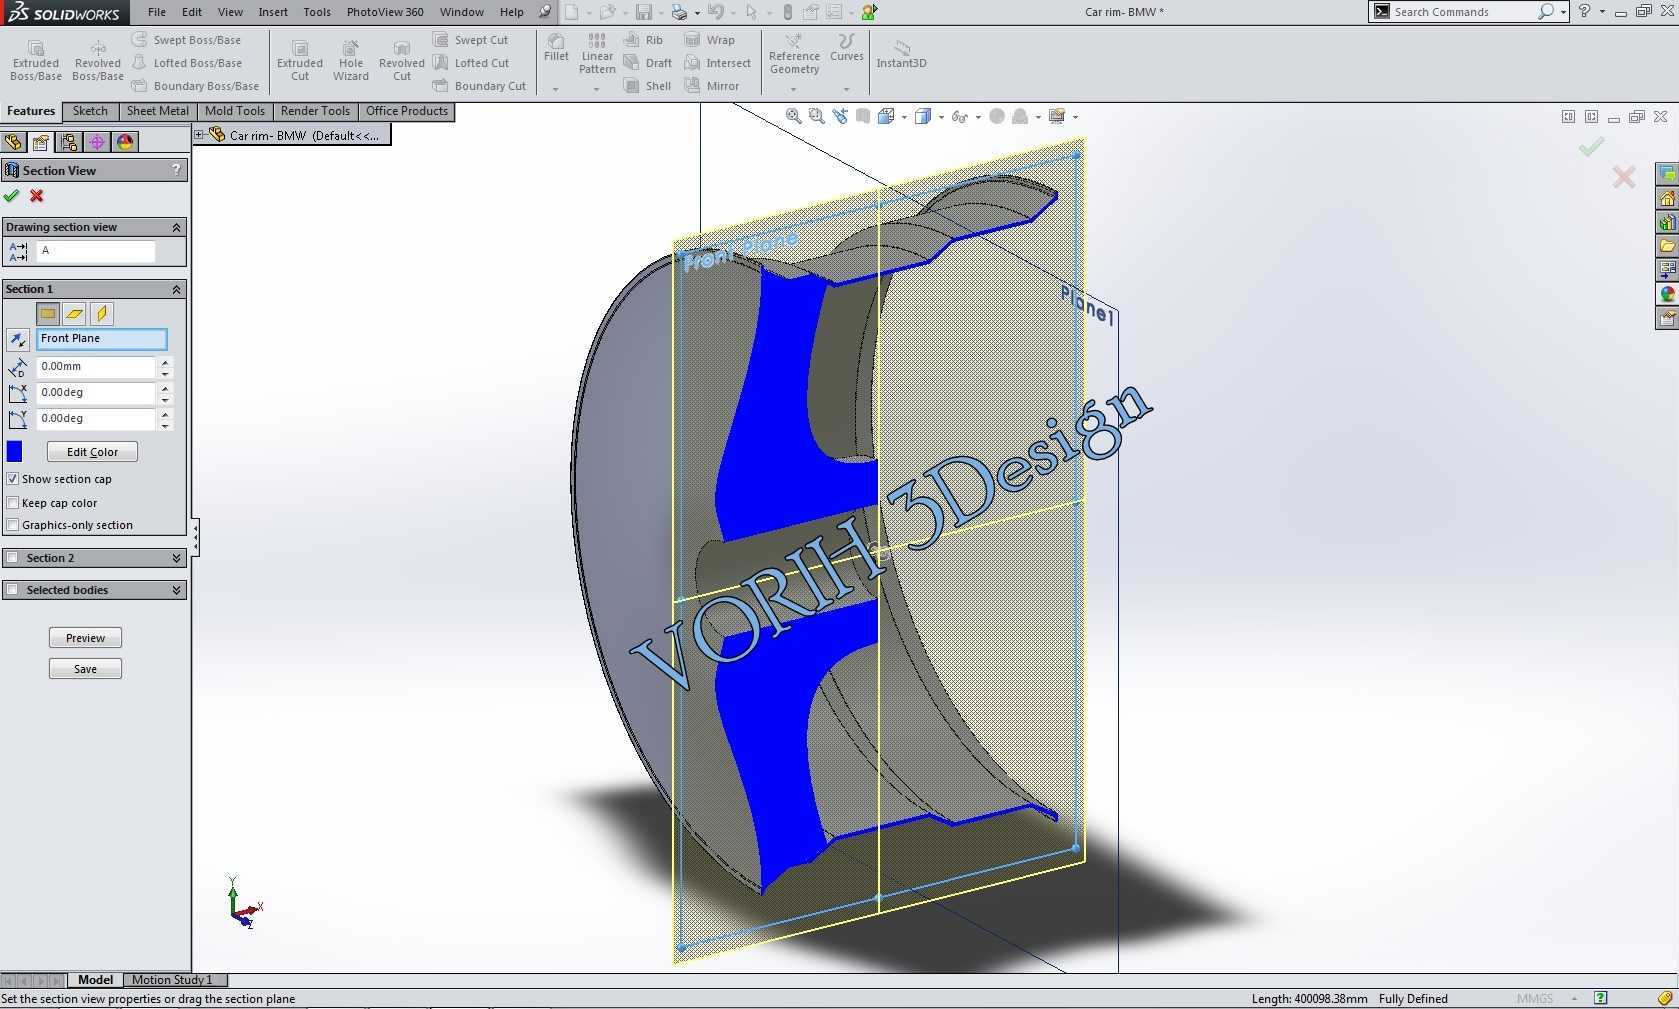Select the Front plane section button
Viewport: 1679px width, 1009px height.
click(48, 314)
